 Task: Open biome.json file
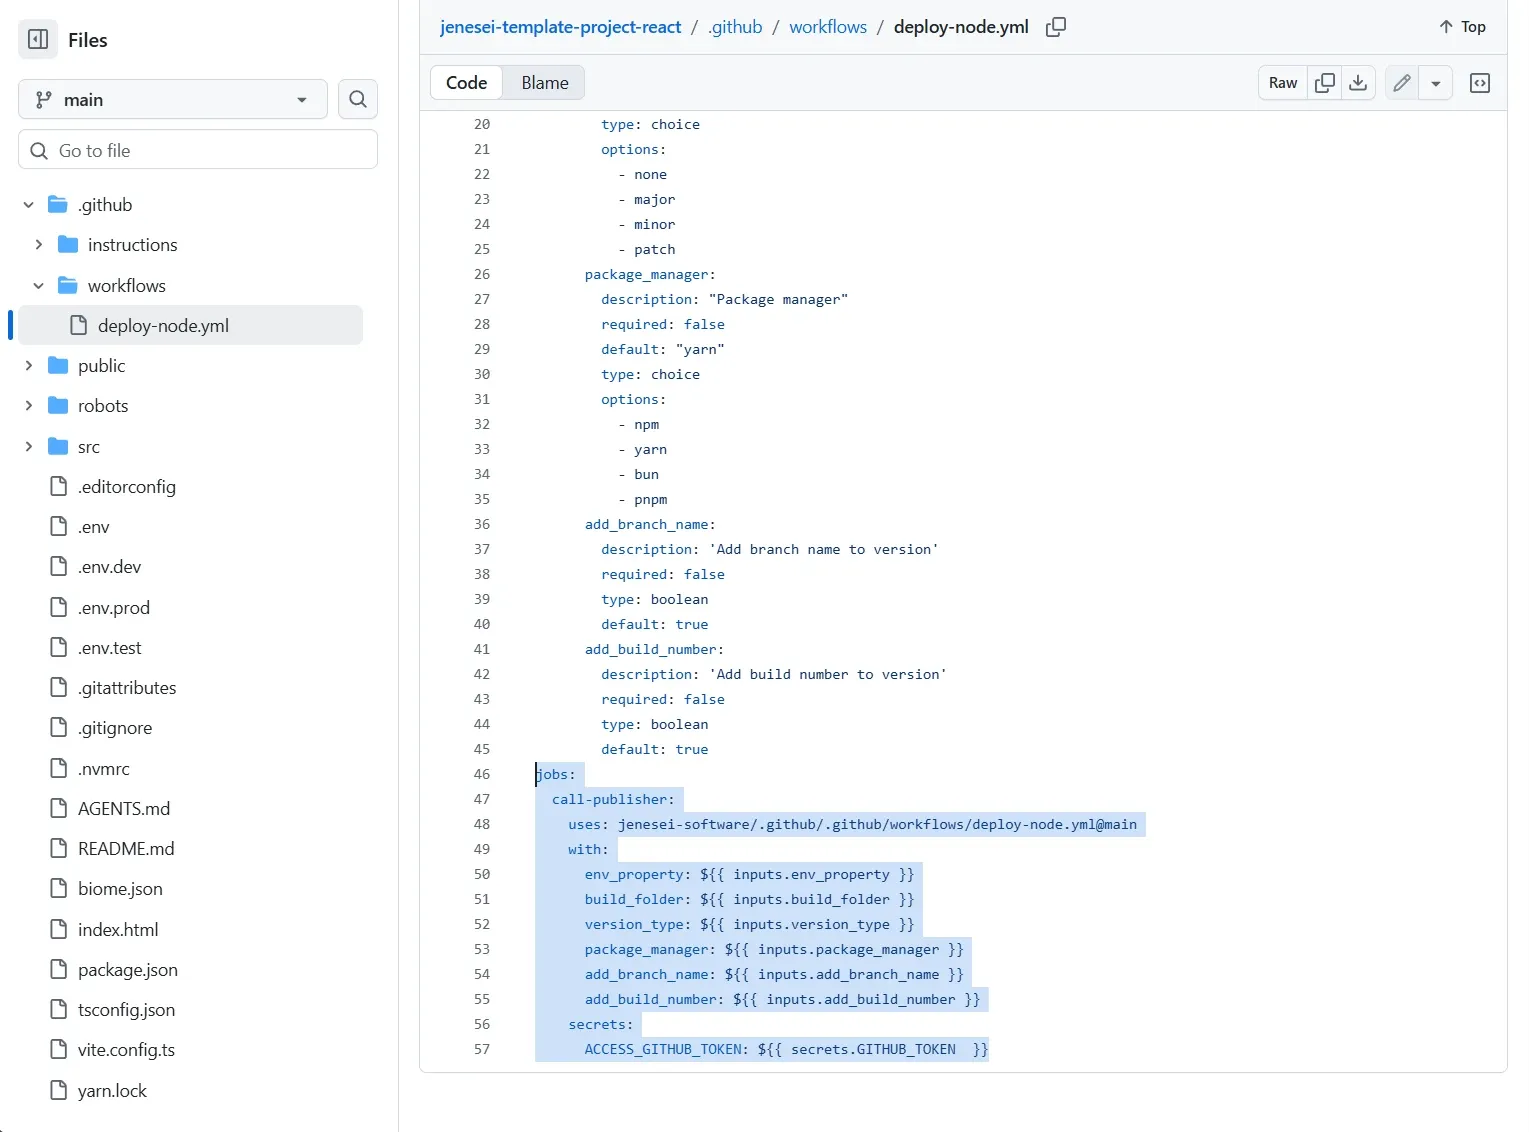pos(120,889)
